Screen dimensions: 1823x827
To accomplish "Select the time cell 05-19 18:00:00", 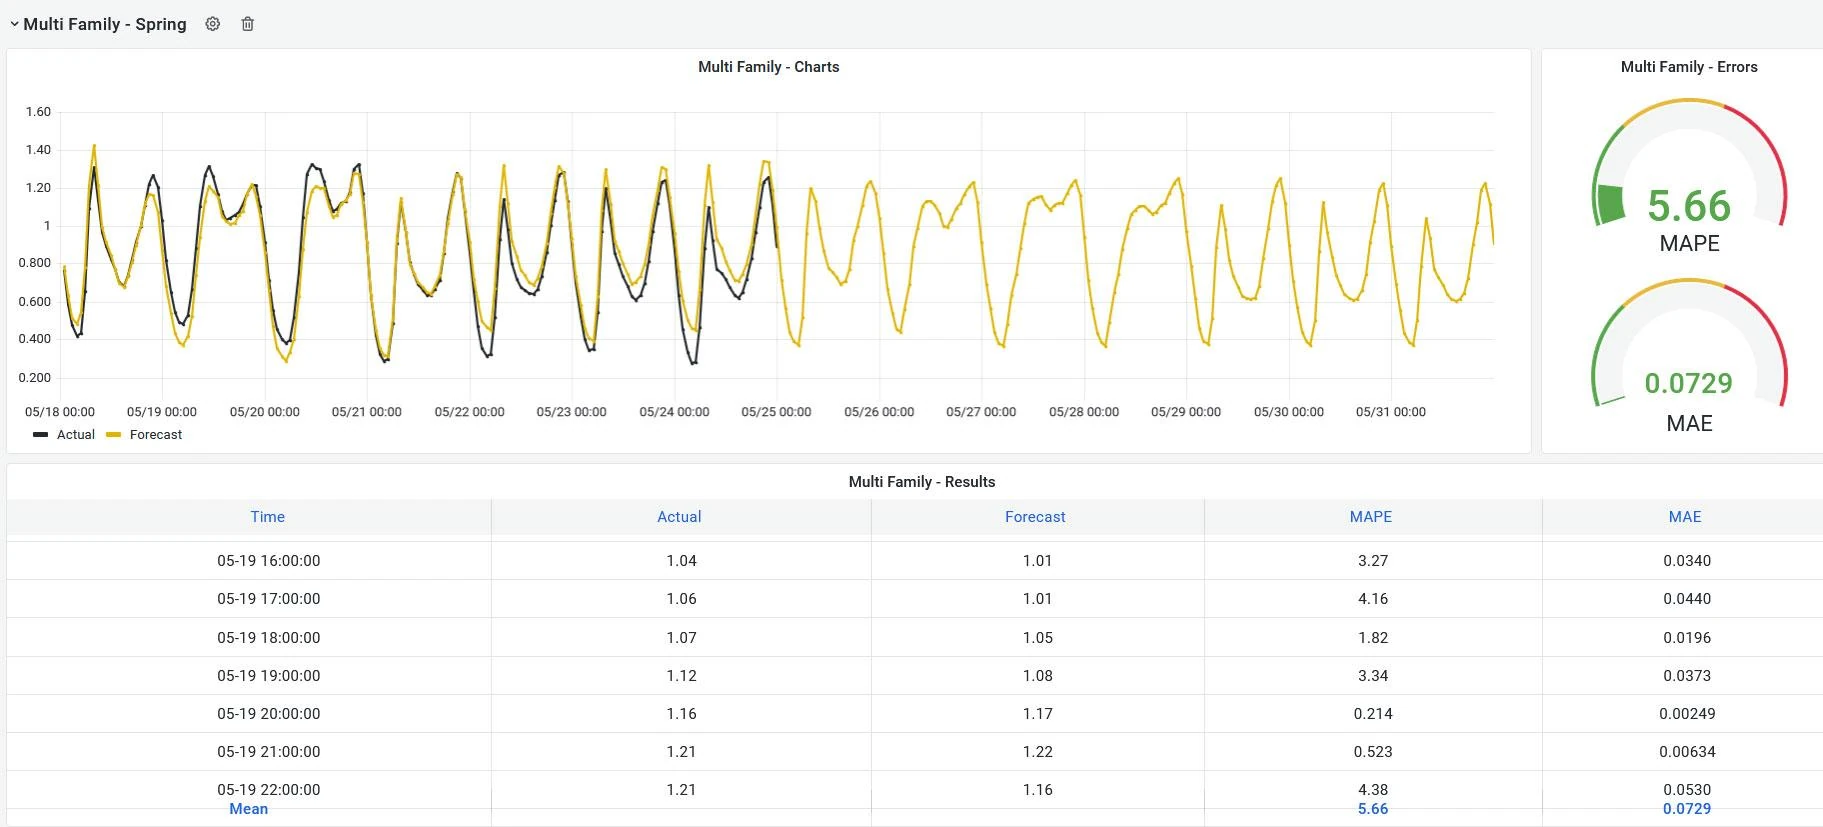I will tap(269, 638).
